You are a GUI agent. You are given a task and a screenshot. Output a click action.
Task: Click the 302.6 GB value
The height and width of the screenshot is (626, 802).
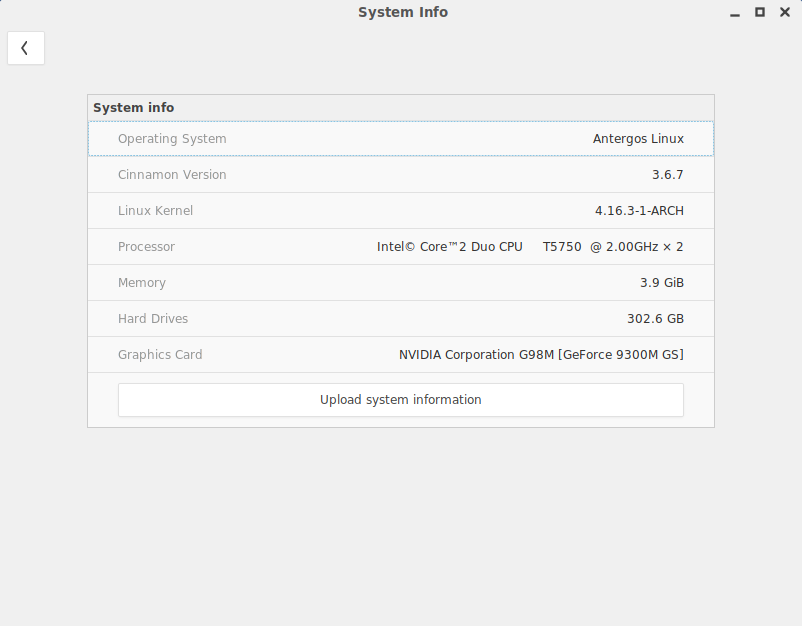pyautogui.click(x=655, y=319)
